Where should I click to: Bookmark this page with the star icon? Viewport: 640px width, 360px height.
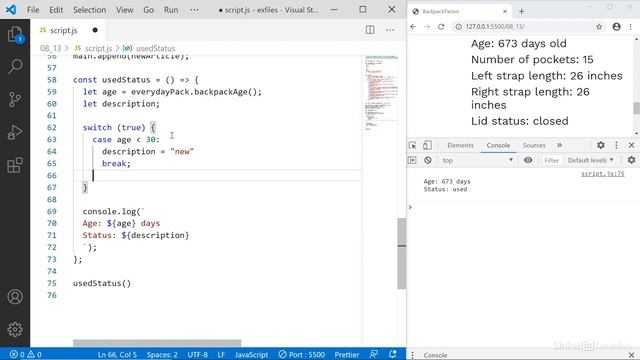[599, 27]
